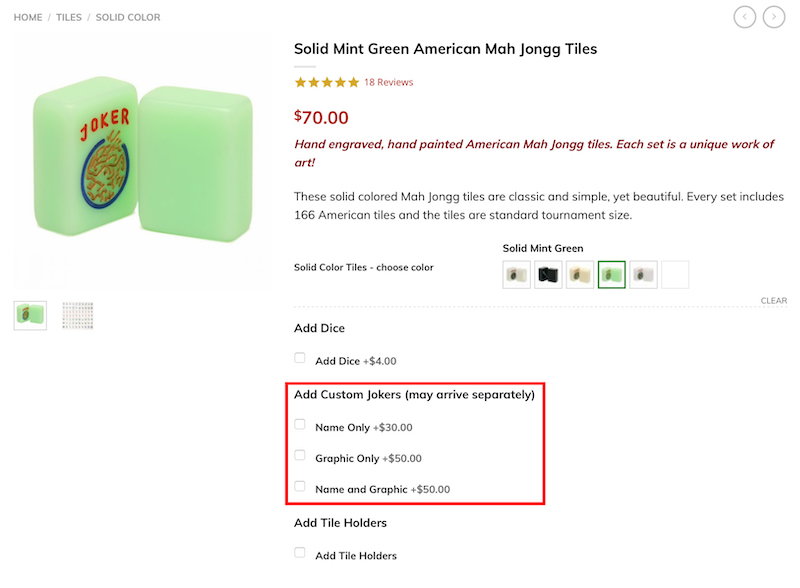Select the mint green tile swatch
Screen dimensions: 800x588
(611, 273)
